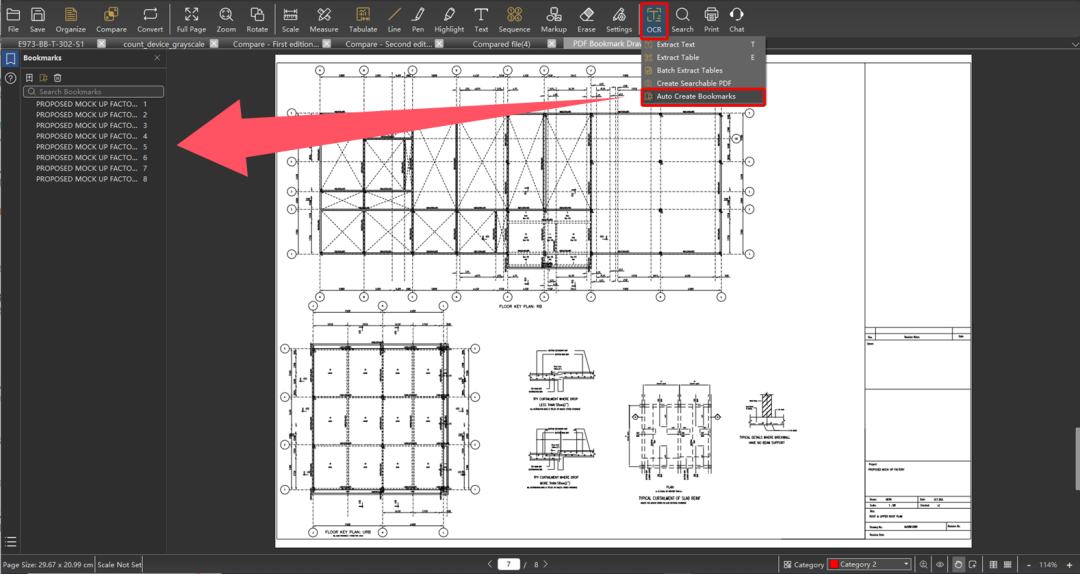Toggle the Bookmarks sidebar panel icon
Viewport: 1080px width, 574px height.
[10, 59]
